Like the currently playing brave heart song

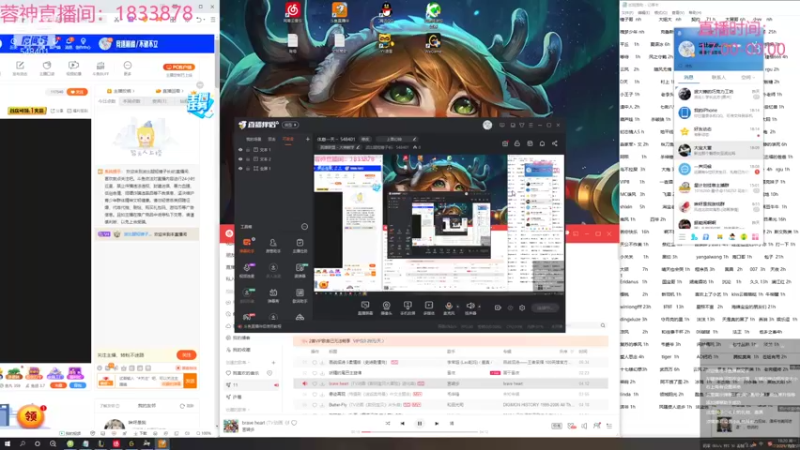pos(294,422)
